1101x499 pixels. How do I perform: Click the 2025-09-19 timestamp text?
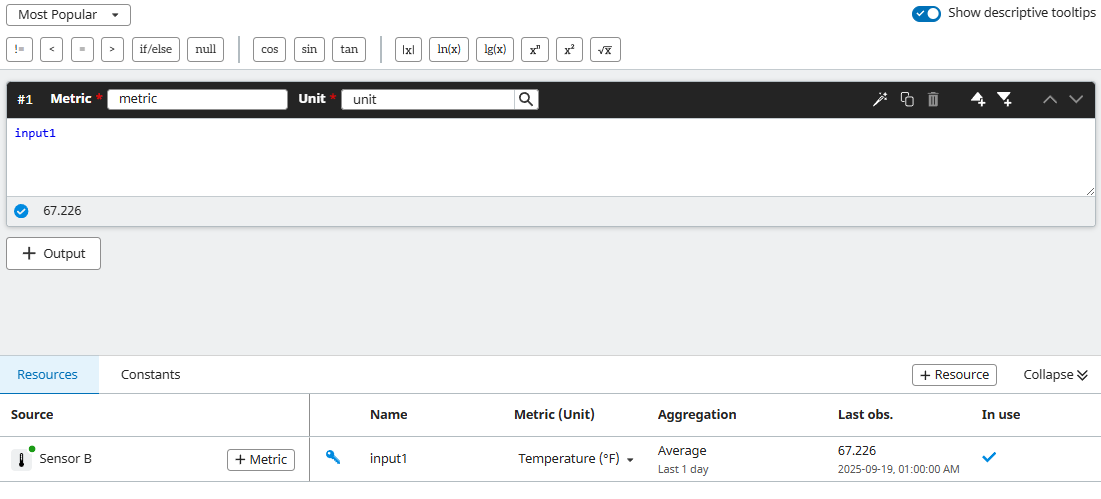pyautogui.click(x=898, y=470)
